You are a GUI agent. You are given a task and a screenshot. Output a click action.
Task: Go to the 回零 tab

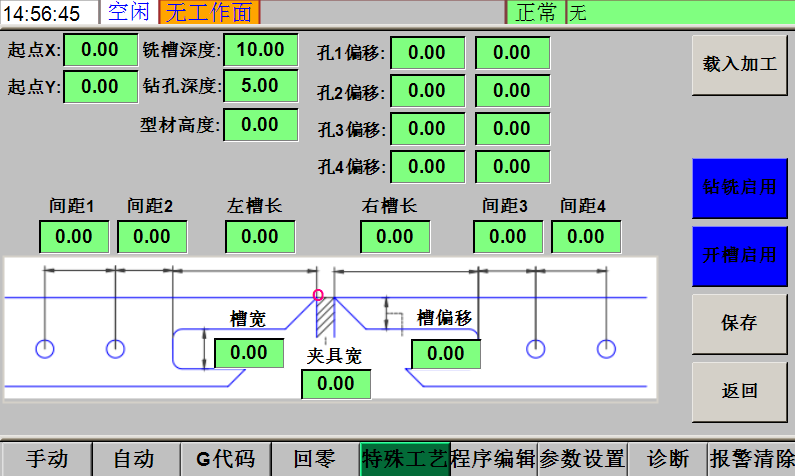pyautogui.click(x=314, y=459)
